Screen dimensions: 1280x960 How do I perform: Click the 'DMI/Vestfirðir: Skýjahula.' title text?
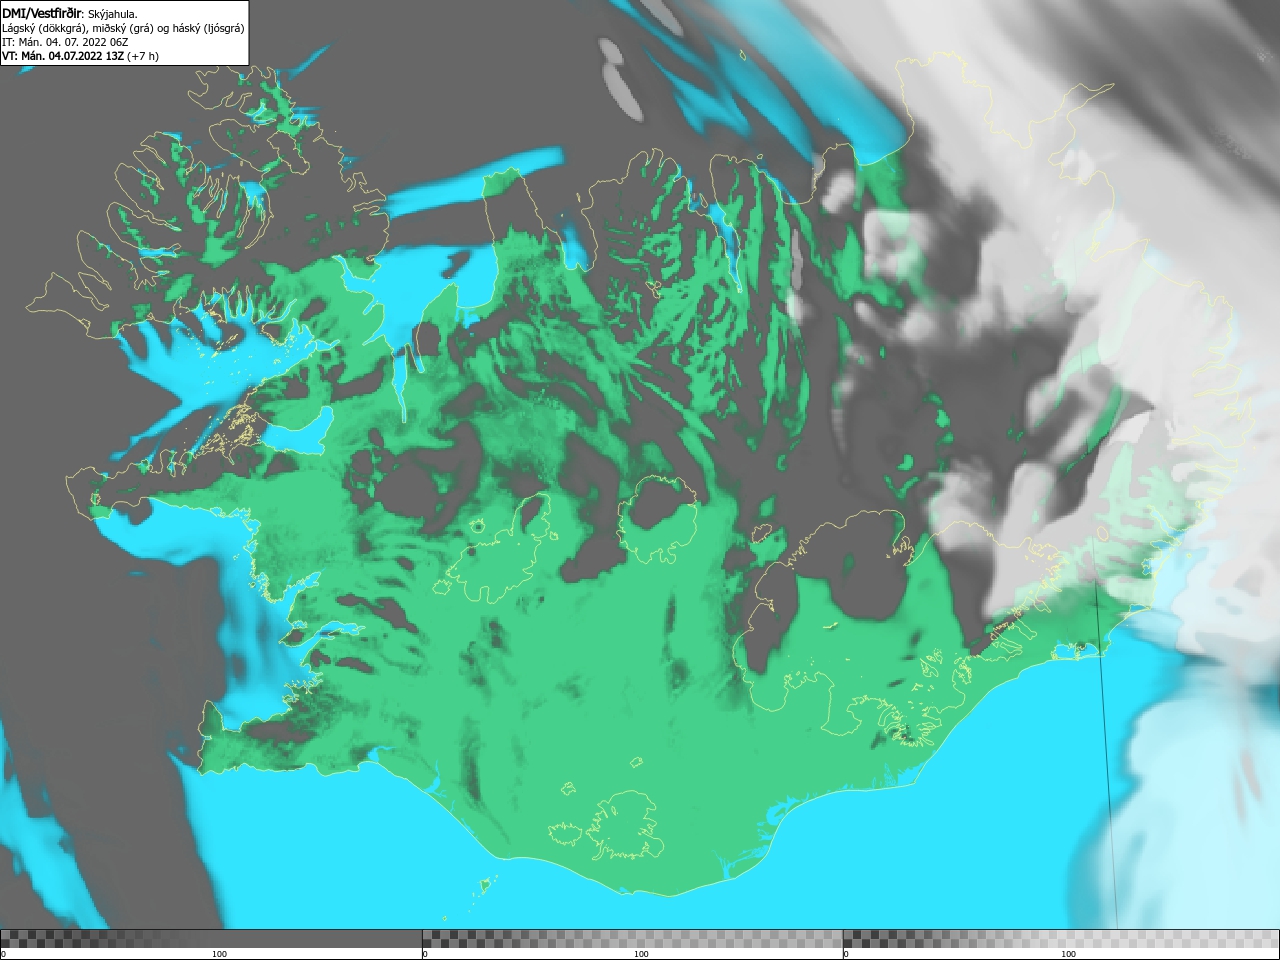tap(70, 13)
